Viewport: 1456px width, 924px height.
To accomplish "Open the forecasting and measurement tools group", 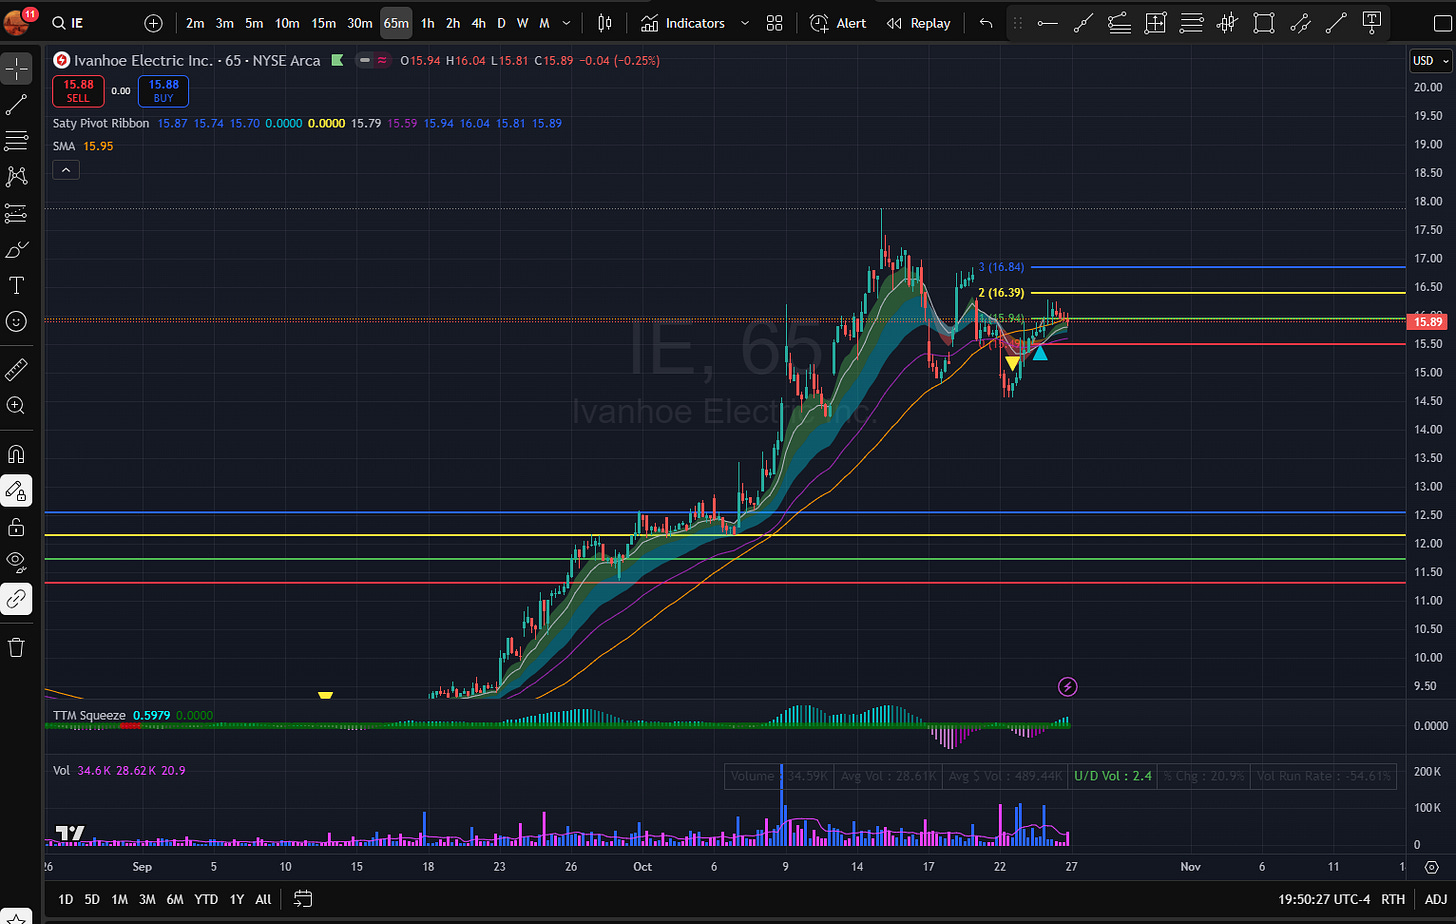I will click(16, 213).
